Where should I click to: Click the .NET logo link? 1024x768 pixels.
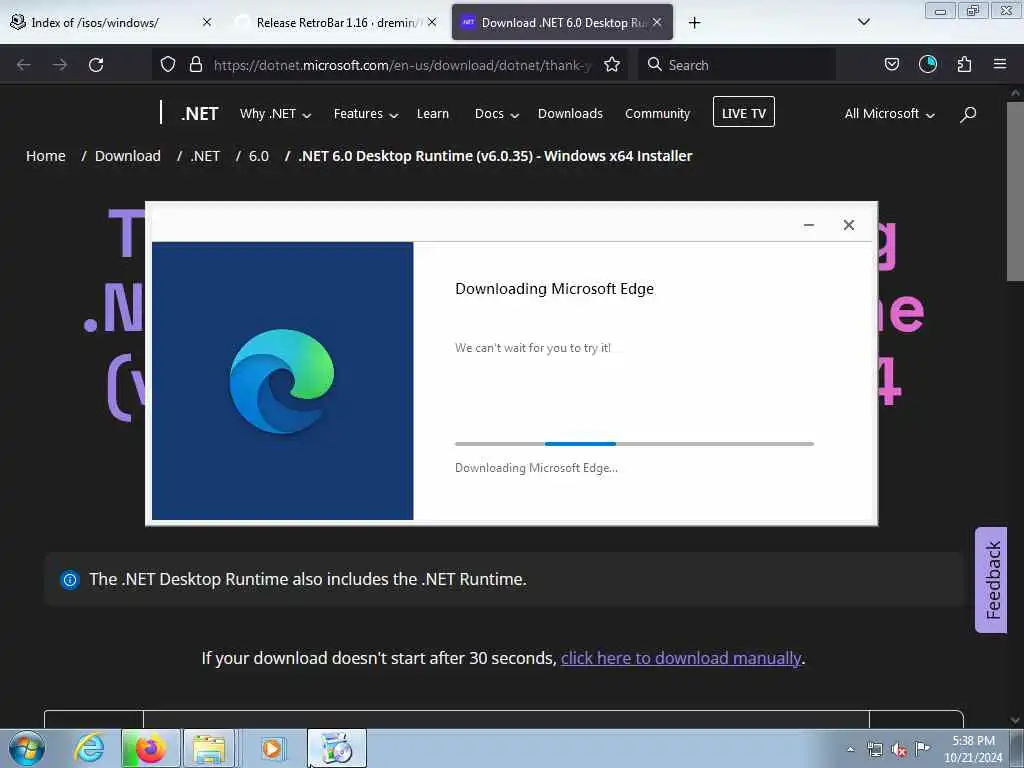pyautogui.click(x=199, y=114)
